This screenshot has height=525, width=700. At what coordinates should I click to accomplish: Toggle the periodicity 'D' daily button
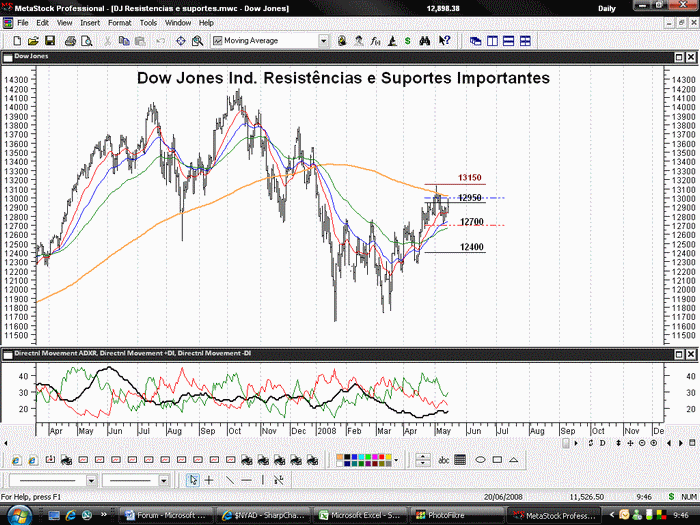[603, 443]
